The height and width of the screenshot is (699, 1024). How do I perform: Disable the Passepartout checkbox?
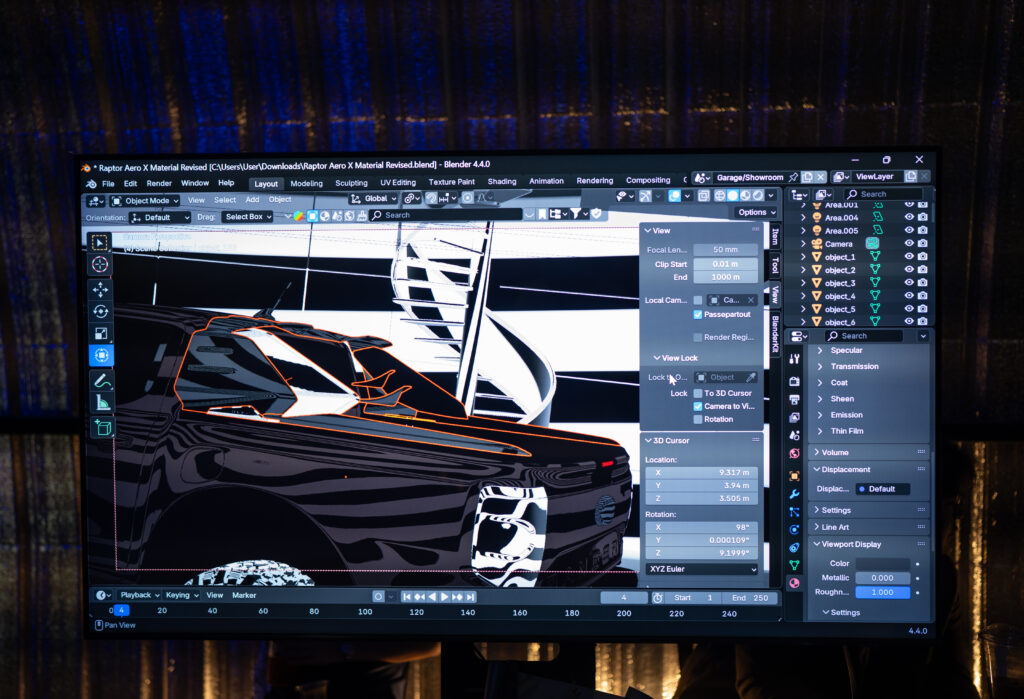(698, 314)
